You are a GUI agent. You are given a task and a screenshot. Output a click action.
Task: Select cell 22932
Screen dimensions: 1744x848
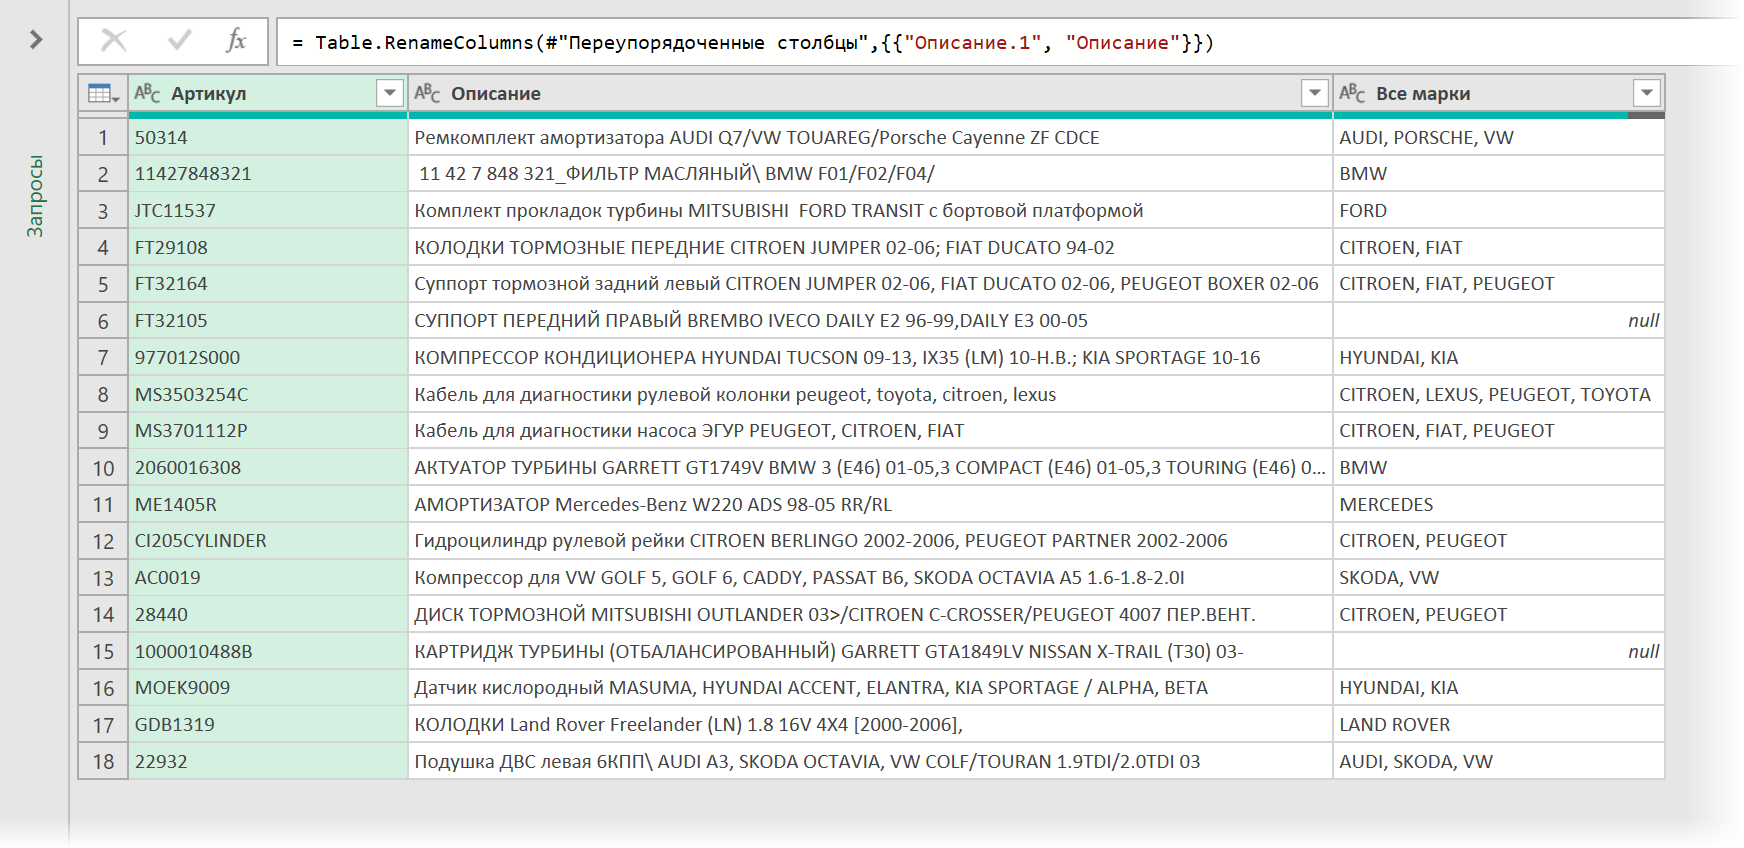point(268,762)
